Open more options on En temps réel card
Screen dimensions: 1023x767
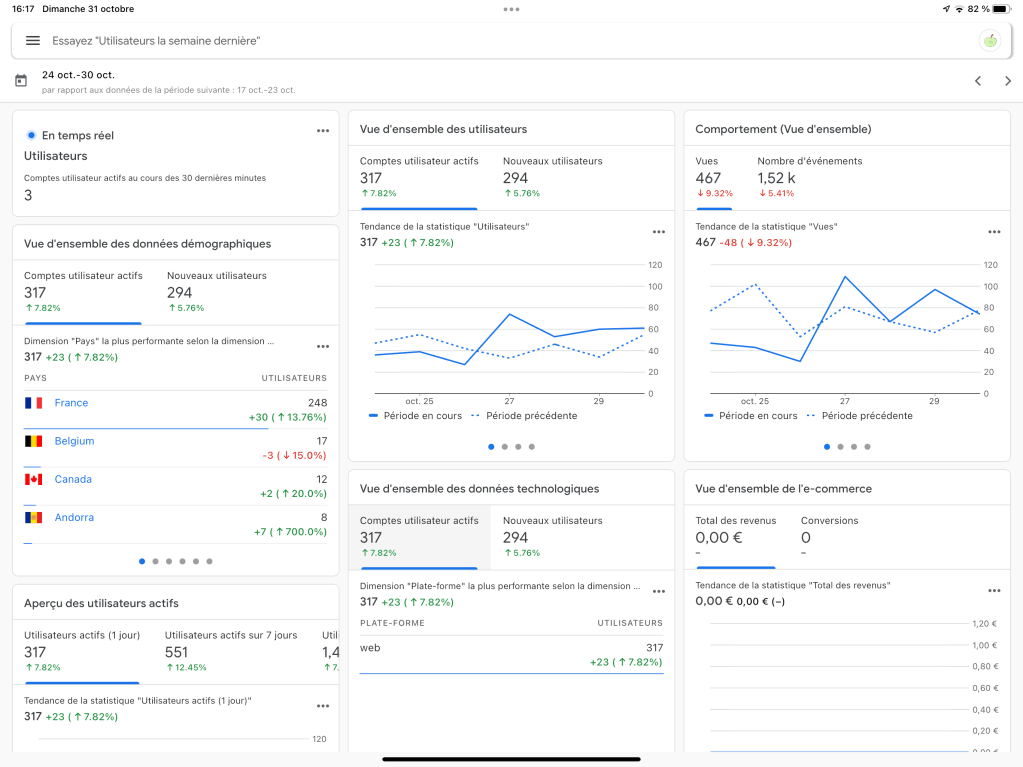(x=322, y=131)
